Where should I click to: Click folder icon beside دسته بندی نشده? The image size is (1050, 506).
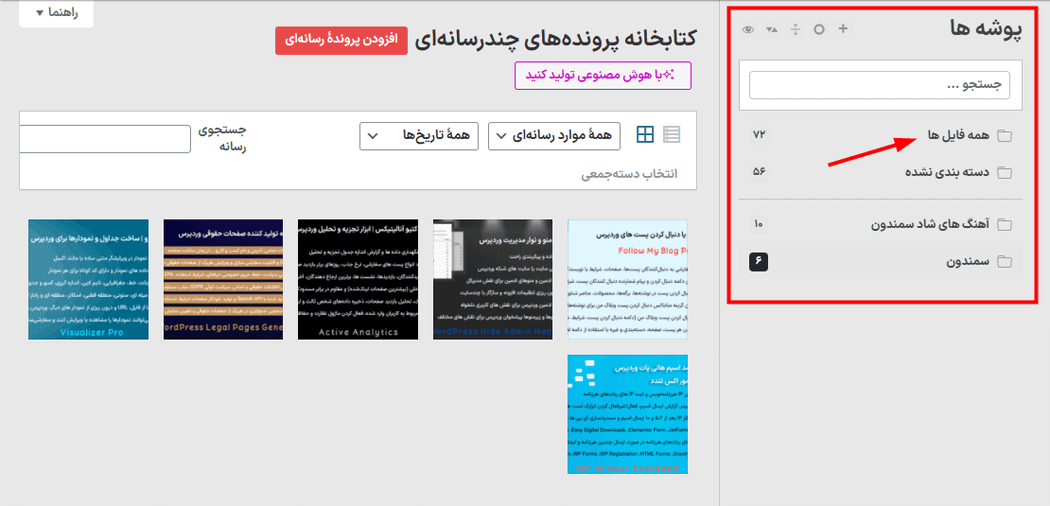pos(1004,173)
